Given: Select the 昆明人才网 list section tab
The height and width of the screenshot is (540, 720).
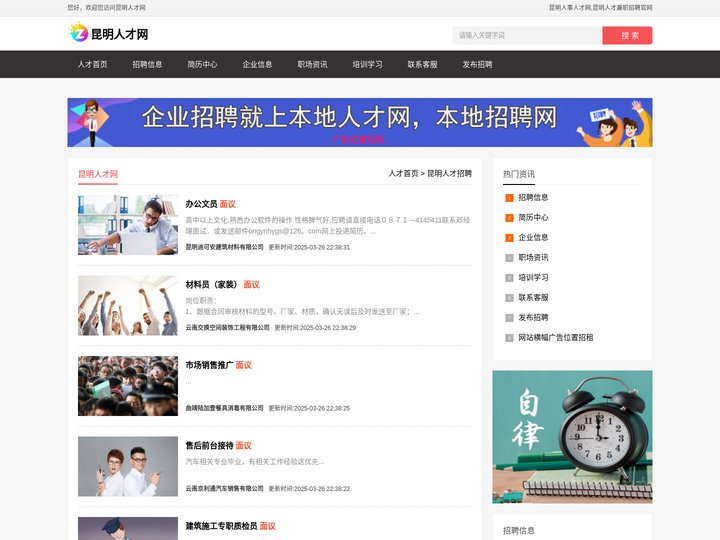Looking at the screenshot, I should (x=98, y=174).
